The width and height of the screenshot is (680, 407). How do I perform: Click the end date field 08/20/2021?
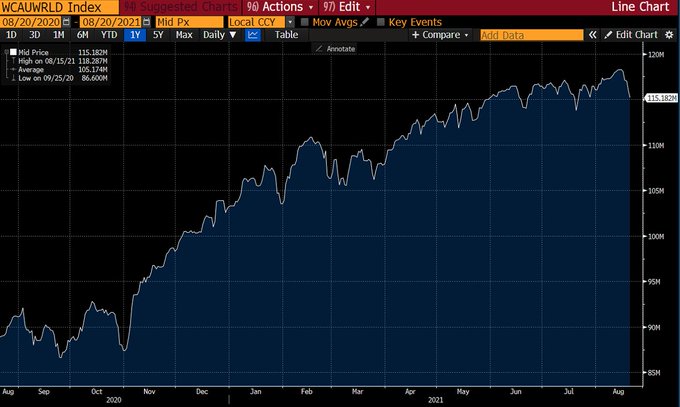111,22
